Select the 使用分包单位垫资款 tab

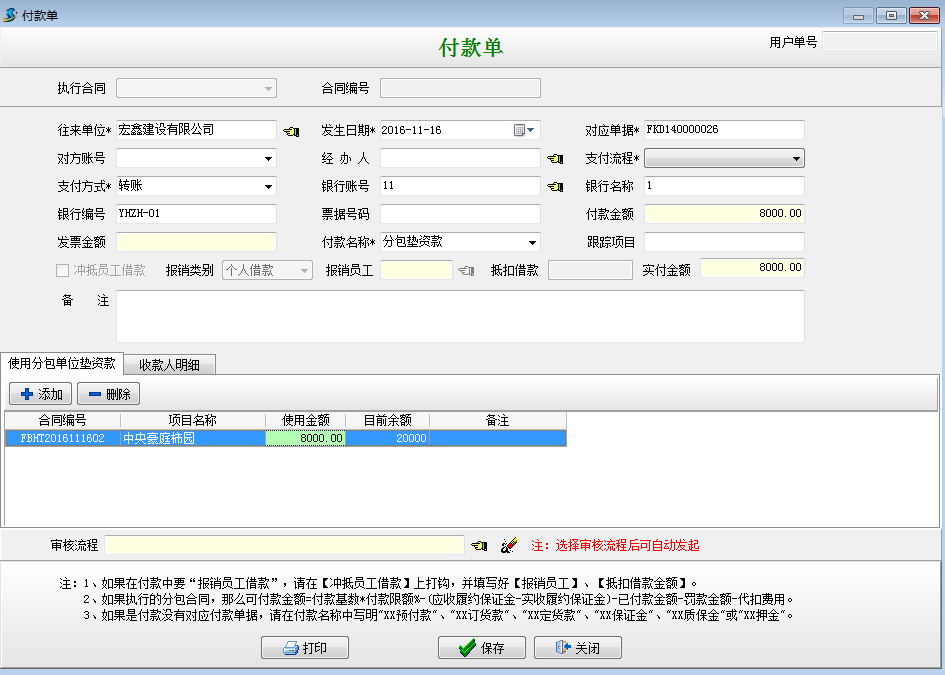[x=62, y=363]
